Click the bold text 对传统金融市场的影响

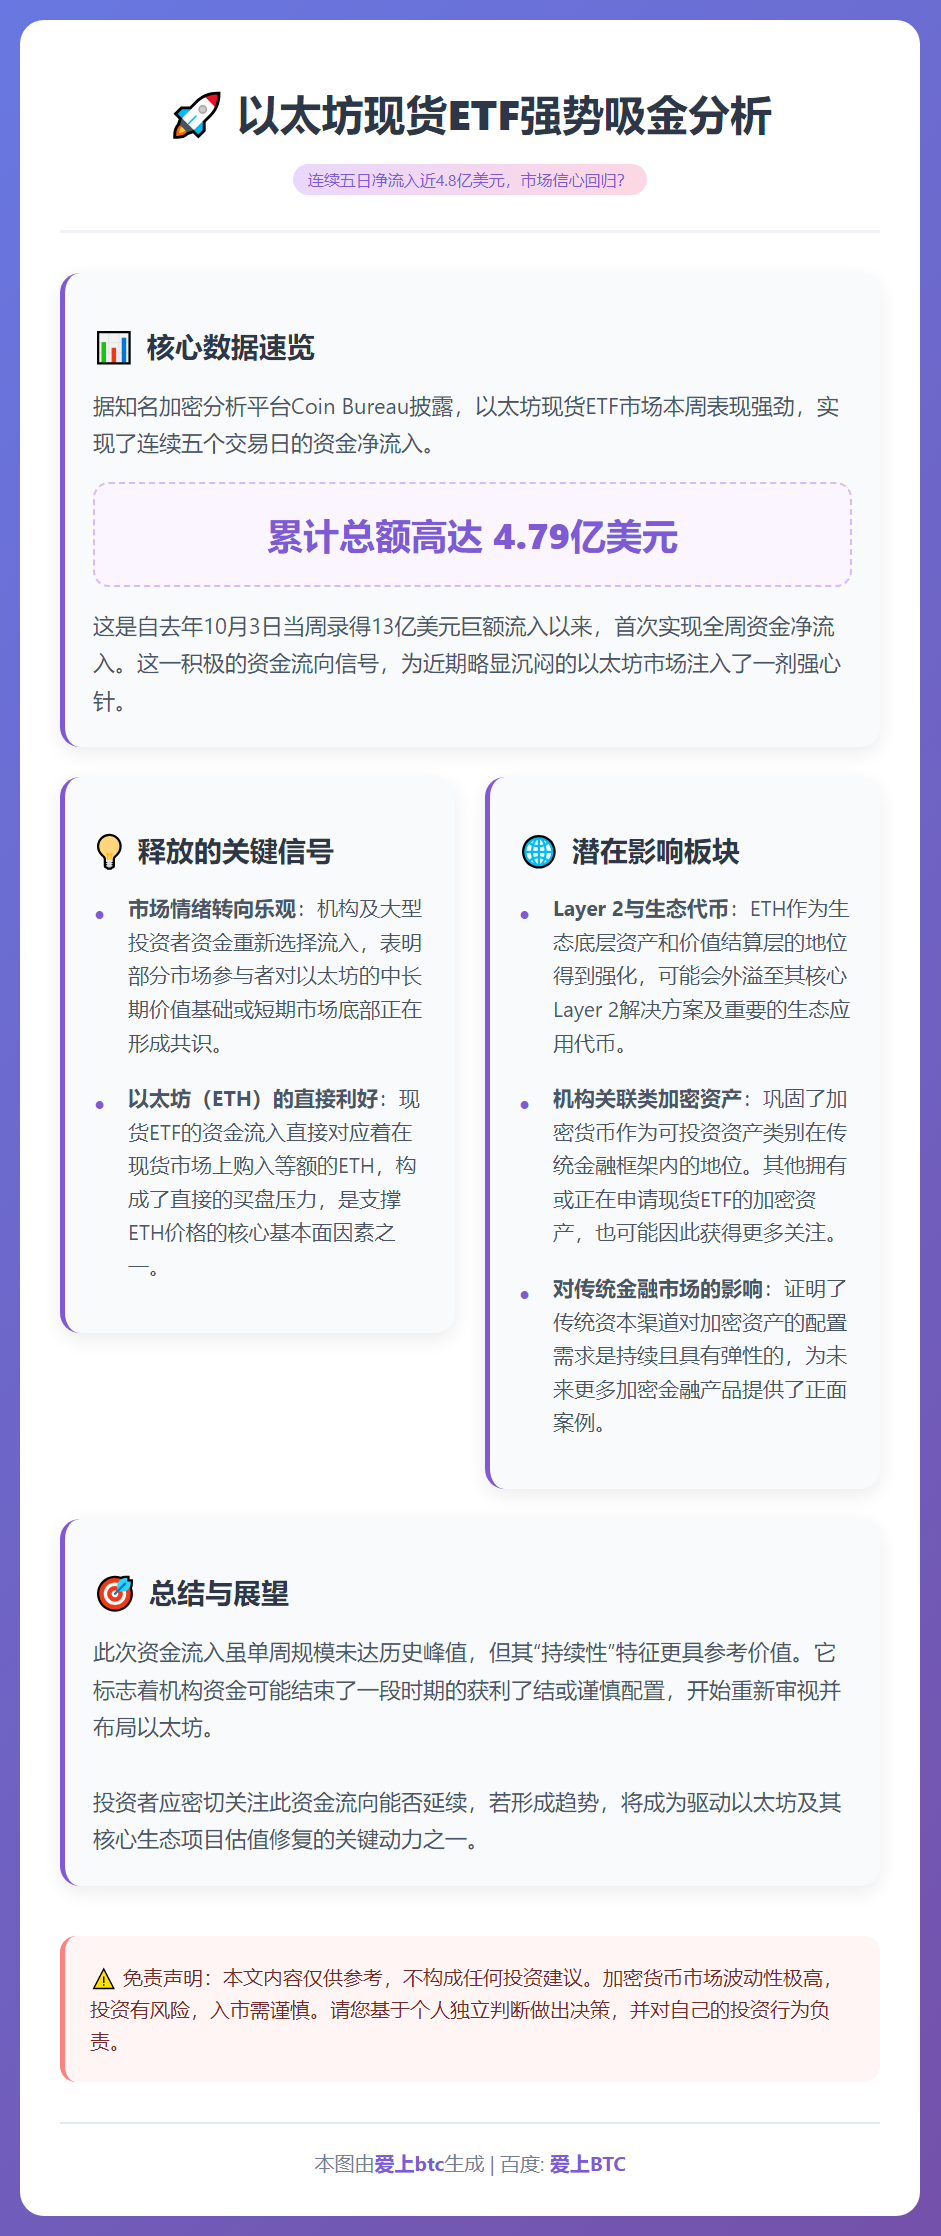tap(658, 1289)
